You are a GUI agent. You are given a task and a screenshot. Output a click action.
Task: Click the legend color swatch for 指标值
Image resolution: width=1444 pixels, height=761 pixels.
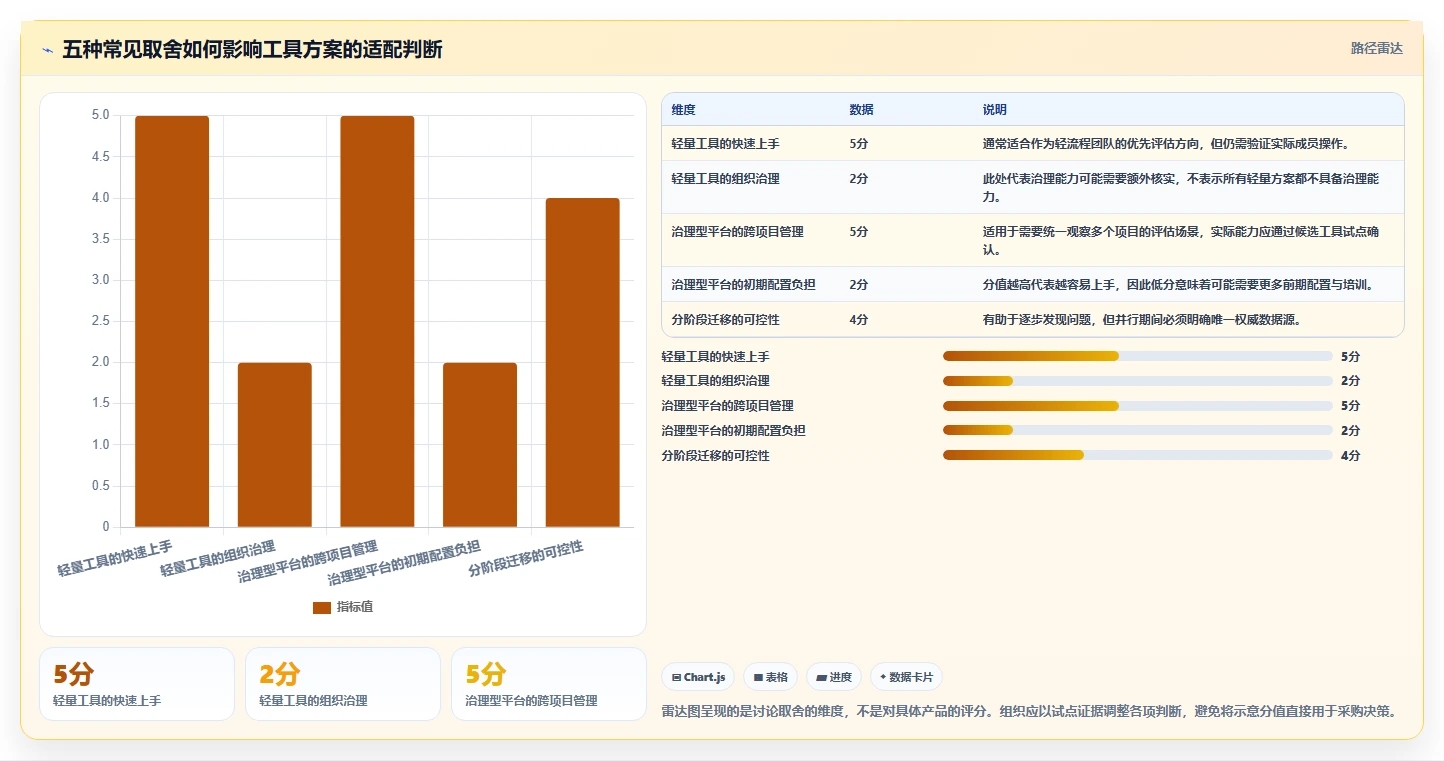(x=321, y=607)
